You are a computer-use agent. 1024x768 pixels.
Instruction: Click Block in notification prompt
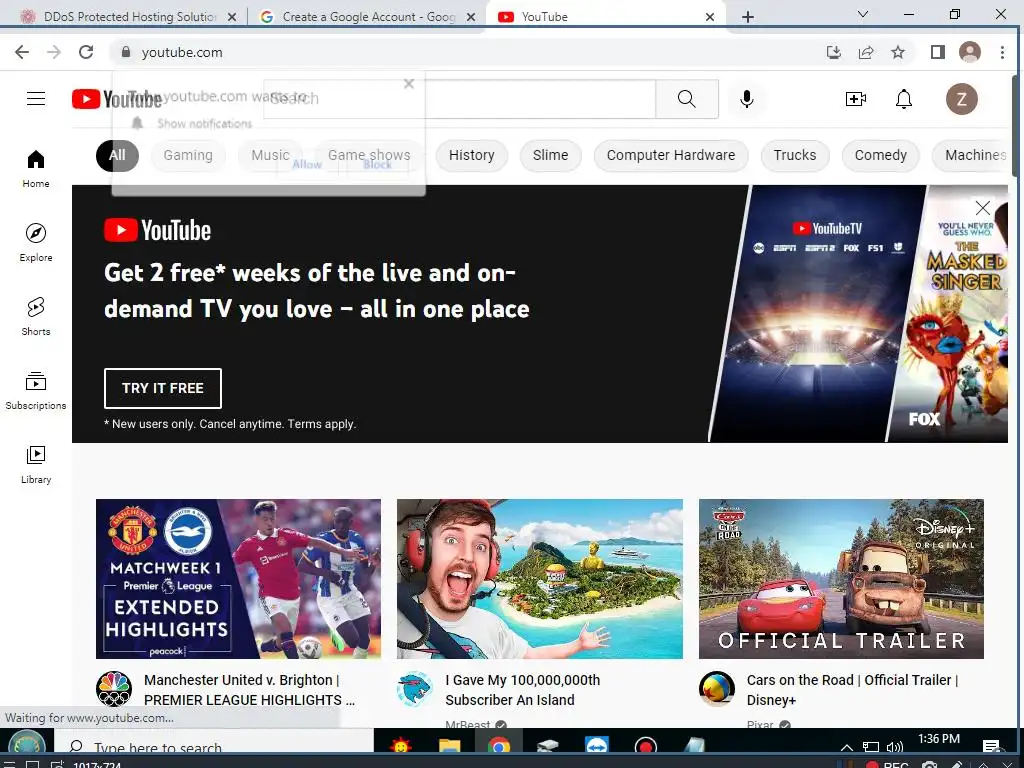[377, 165]
